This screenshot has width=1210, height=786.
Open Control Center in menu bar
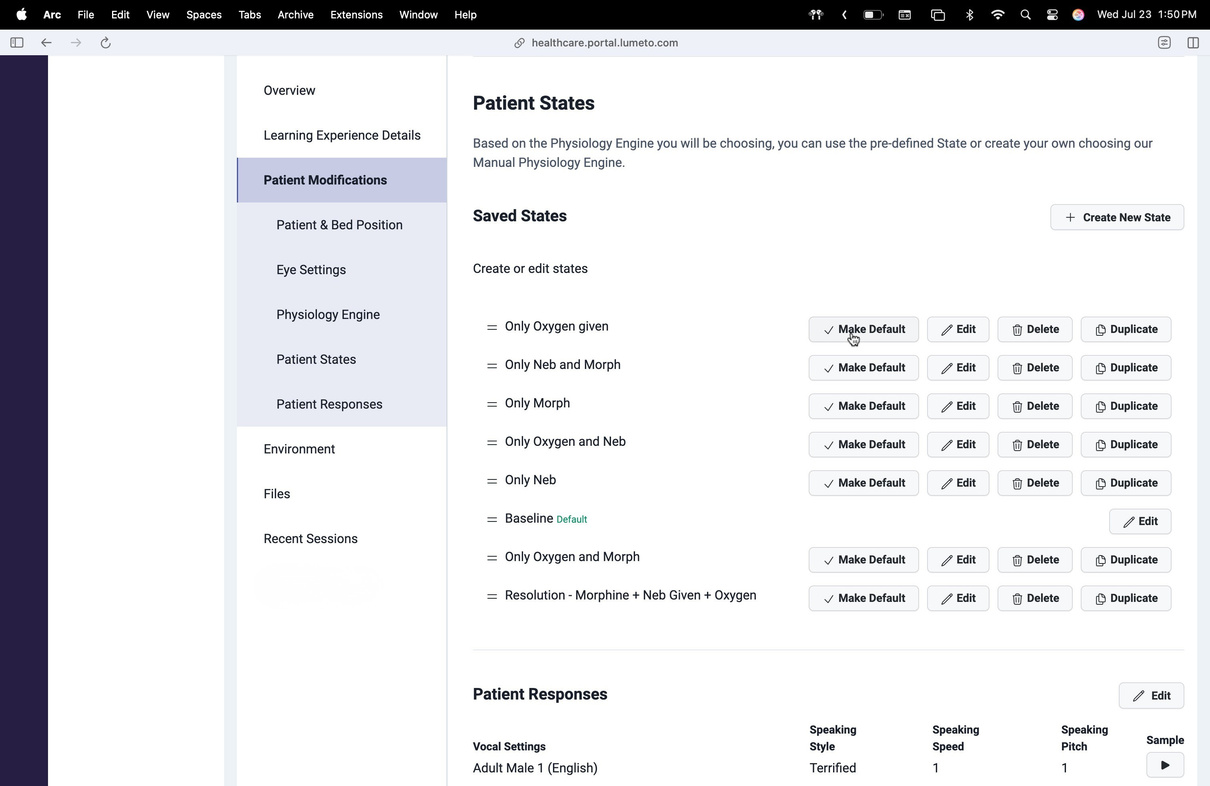[1052, 15]
